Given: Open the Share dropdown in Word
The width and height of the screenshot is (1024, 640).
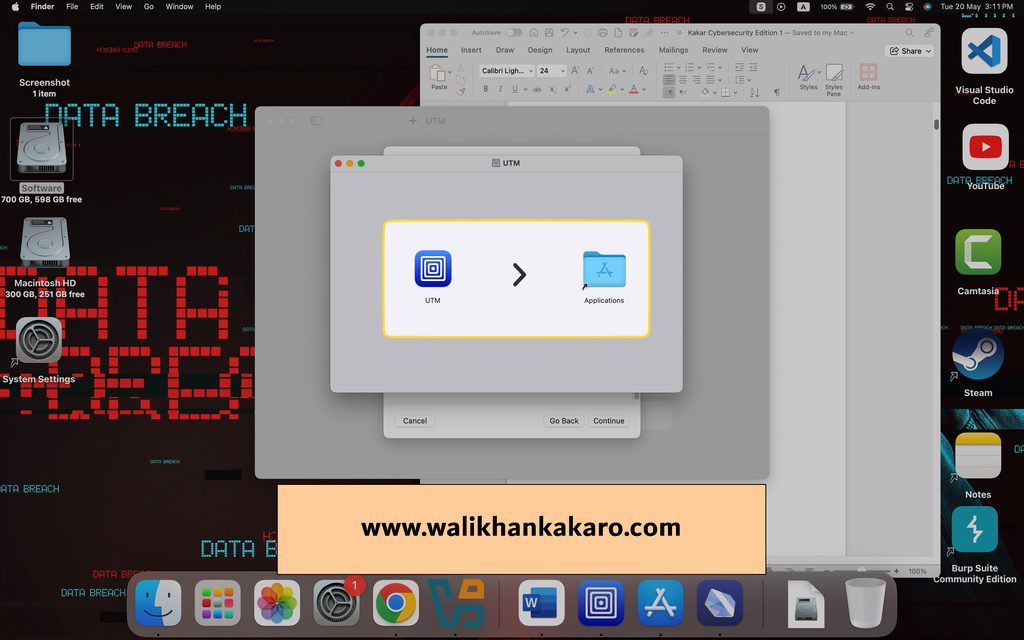Looking at the screenshot, I should (x=910, y=51).
